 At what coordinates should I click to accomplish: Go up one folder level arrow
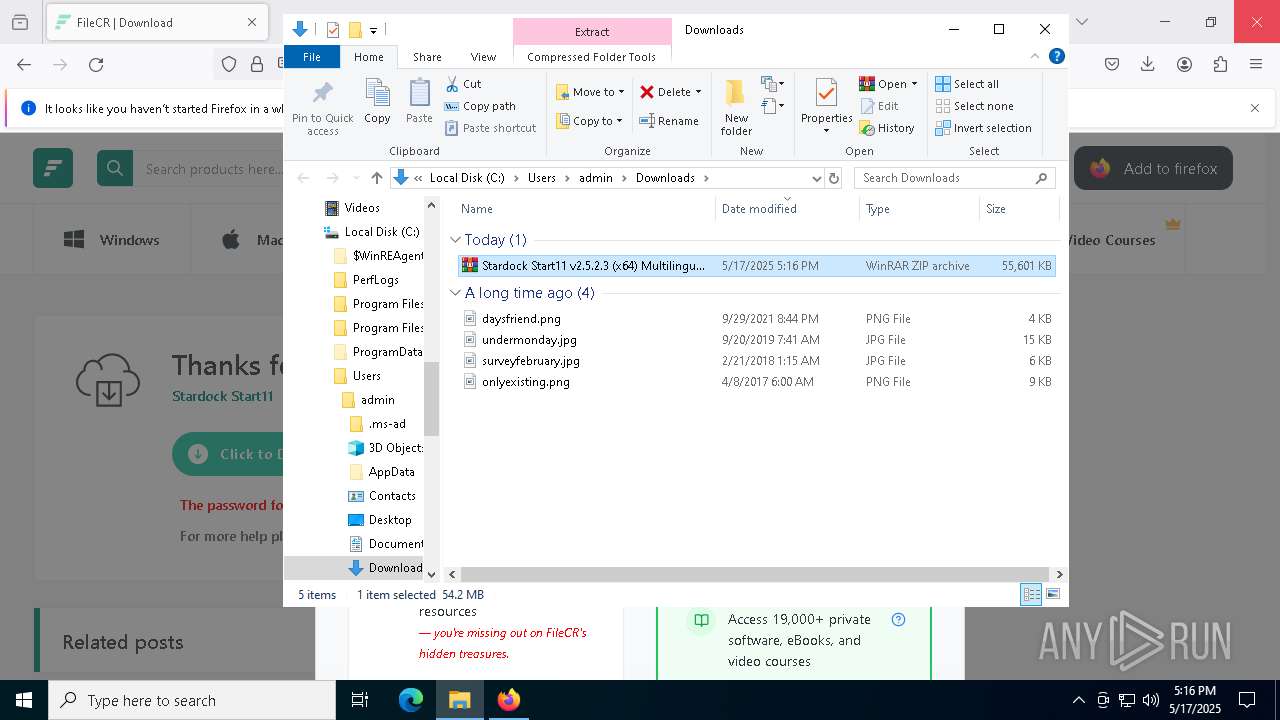pos(376,178)
